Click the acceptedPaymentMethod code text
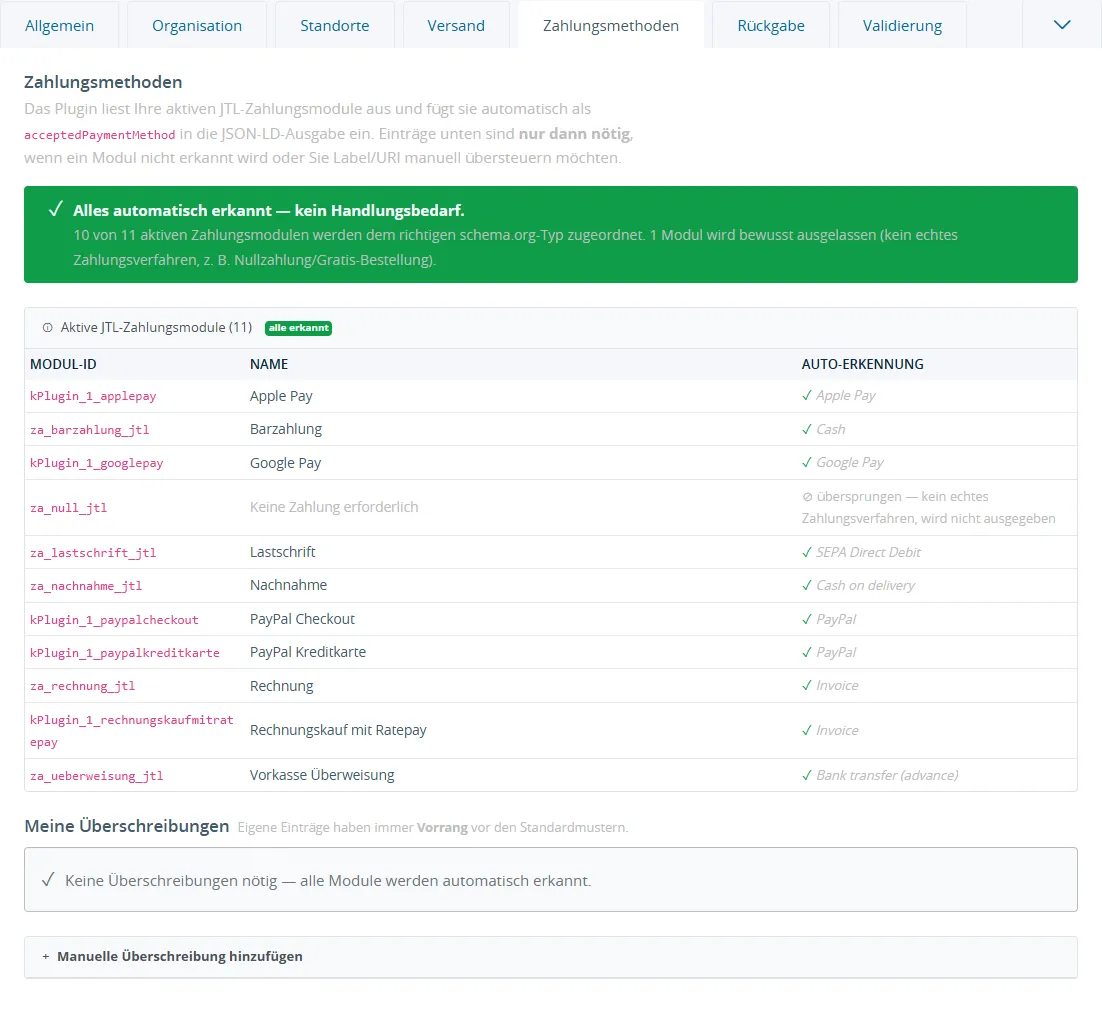Screen dimensions: 1102x1019 100,135
